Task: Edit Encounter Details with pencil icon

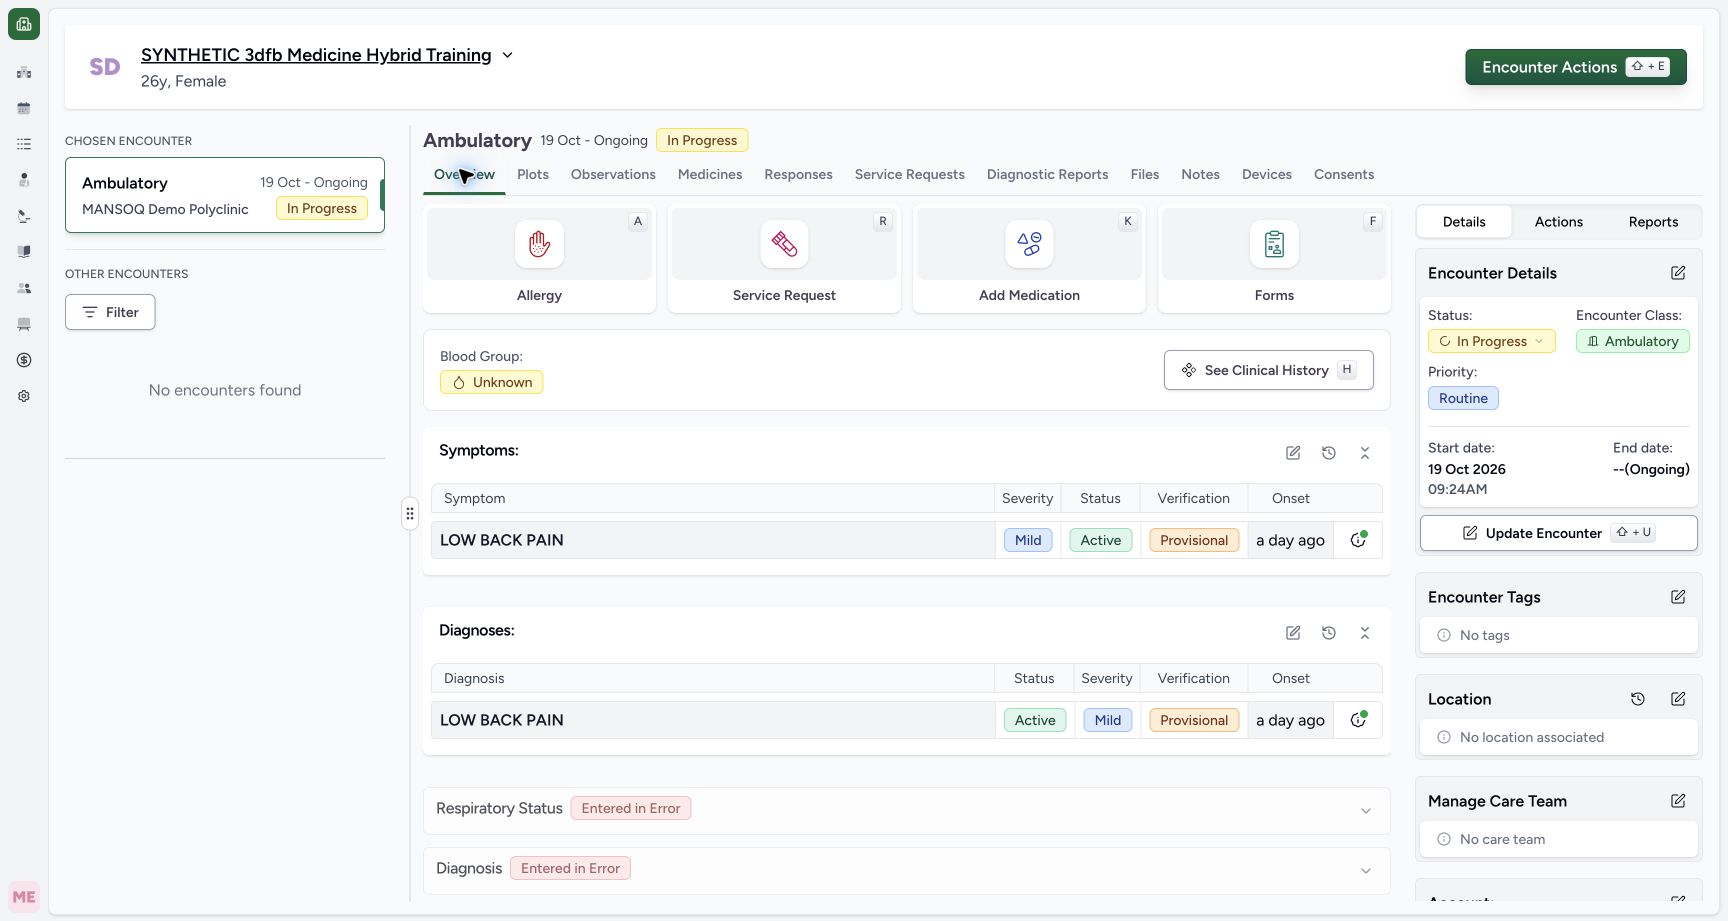Action: 1678,273
